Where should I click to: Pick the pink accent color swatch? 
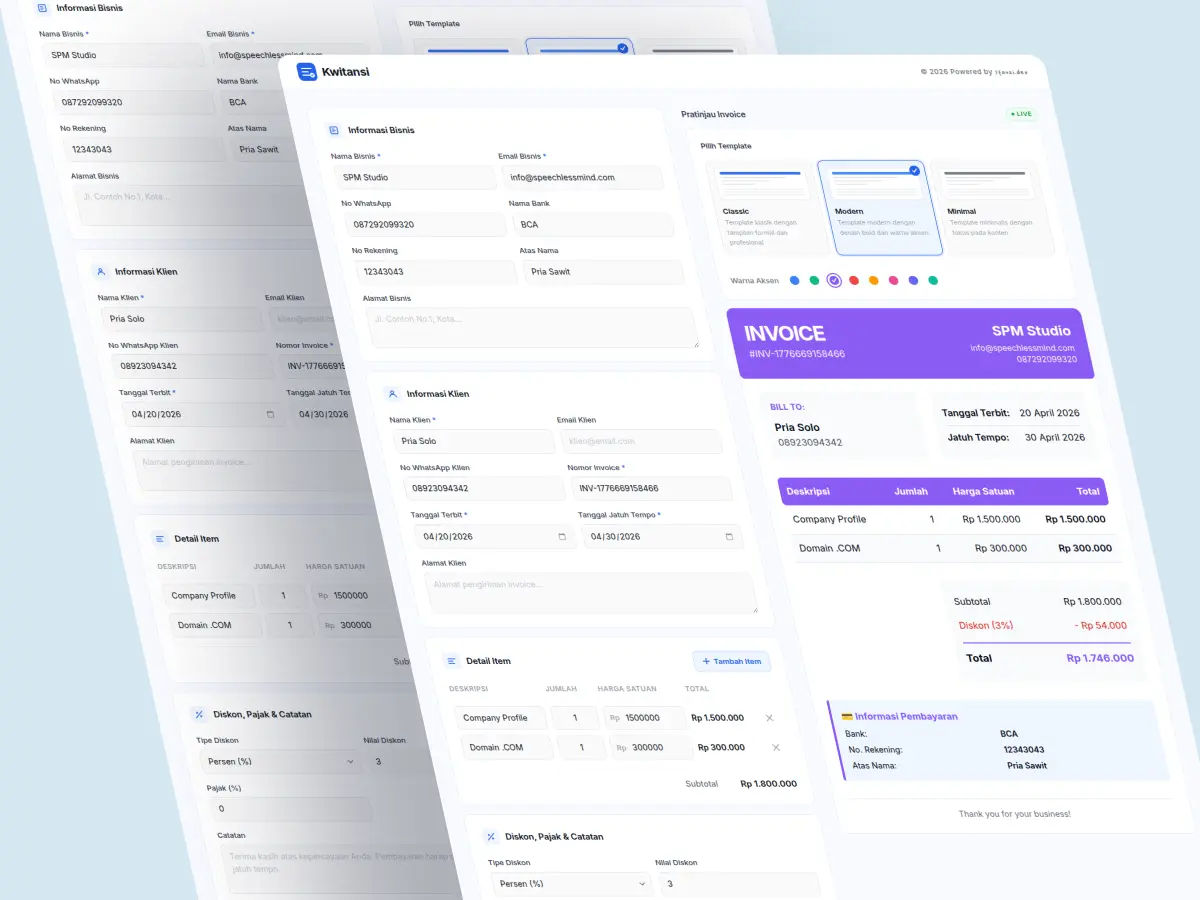[893, 281]
